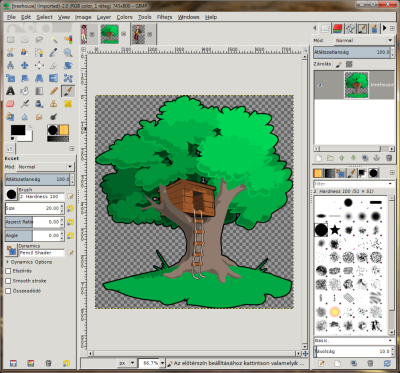The width and height of the screenshot is (400, 373).
Task: Open the Basic brush tag dropdown
Action: pyautogui.click(x=390, y=341)
